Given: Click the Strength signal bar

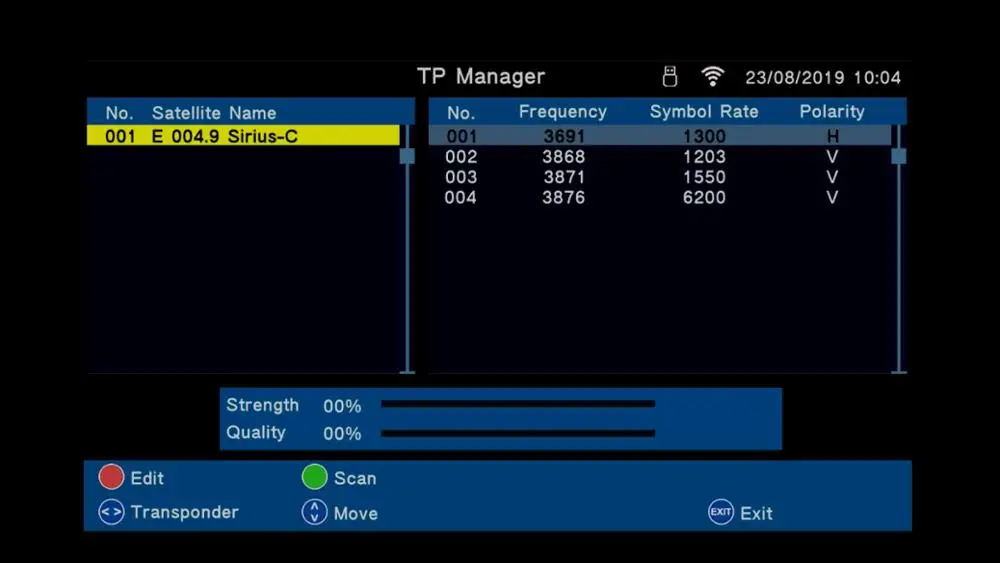Looking at the screenshot, I should (518, 404).
